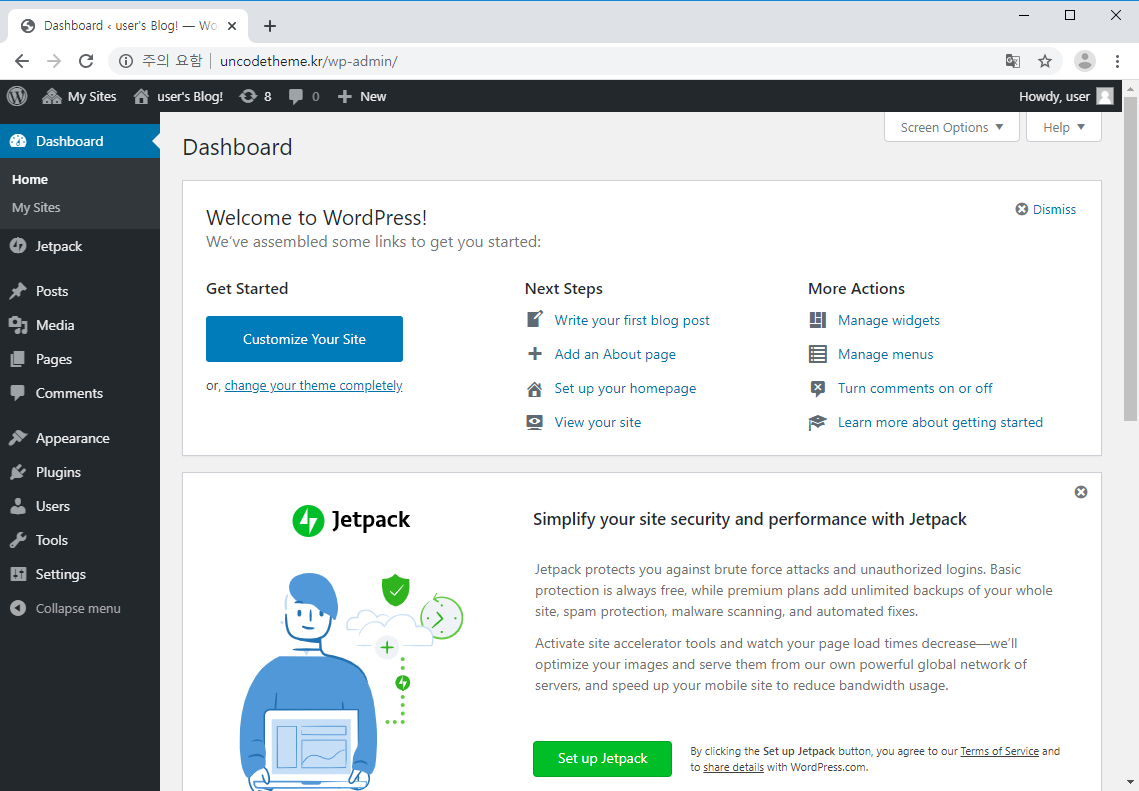Open the Plugins plug icon

[x=18, y=472]
